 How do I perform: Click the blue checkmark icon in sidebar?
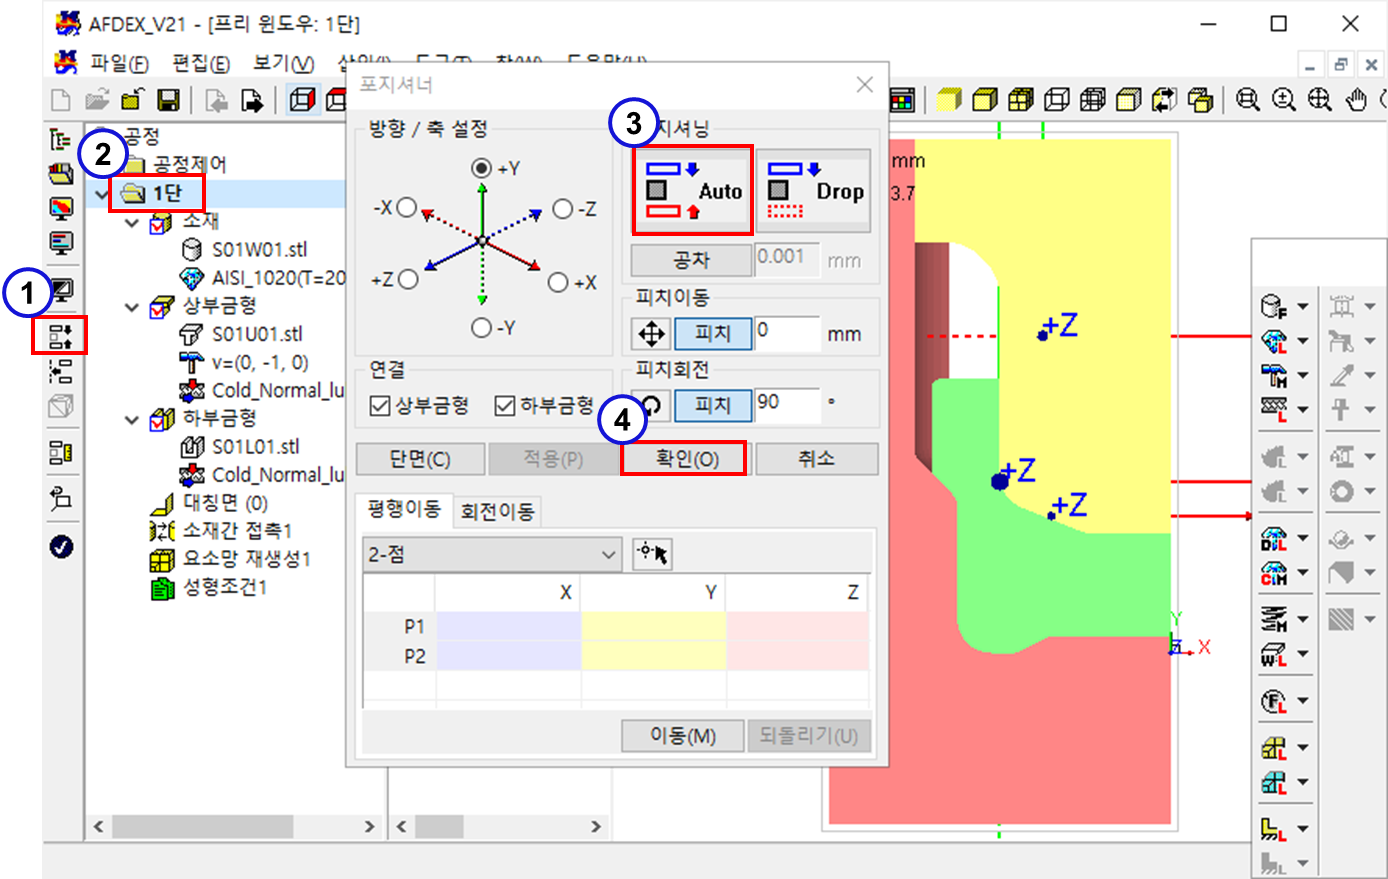tap(61, 546)
